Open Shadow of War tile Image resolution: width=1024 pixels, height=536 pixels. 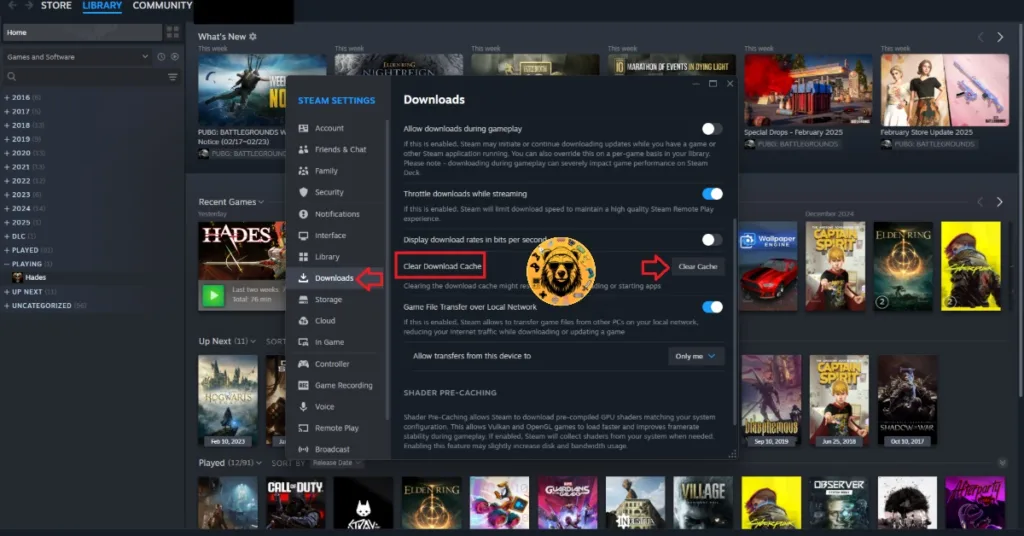(x=907, y=401)
